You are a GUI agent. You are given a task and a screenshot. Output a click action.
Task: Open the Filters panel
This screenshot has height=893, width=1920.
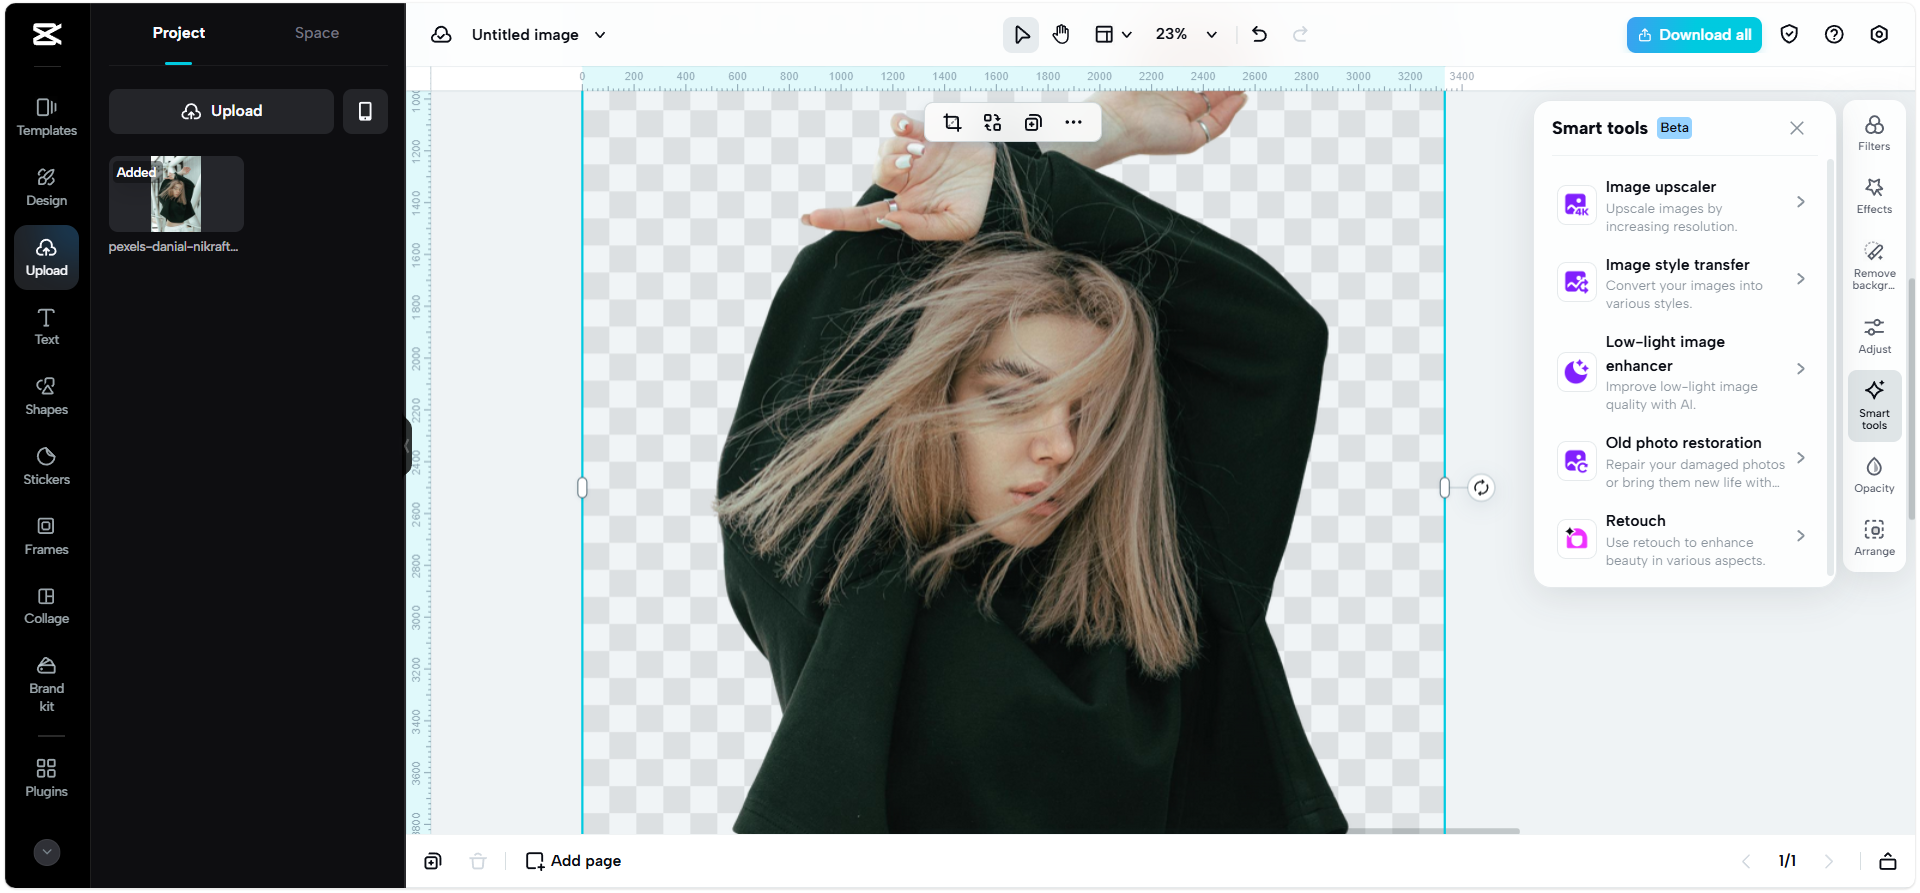tap(1873, 132)
